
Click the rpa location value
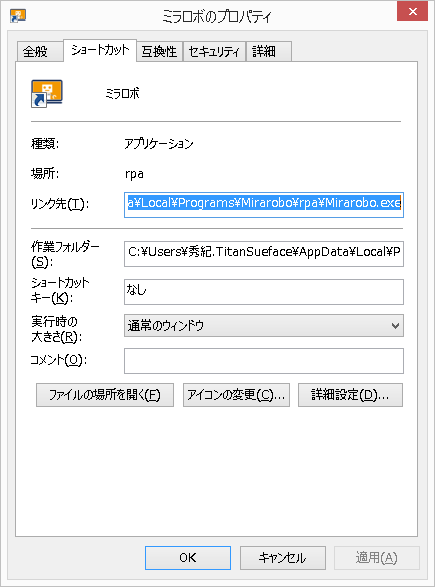(134, 174)
